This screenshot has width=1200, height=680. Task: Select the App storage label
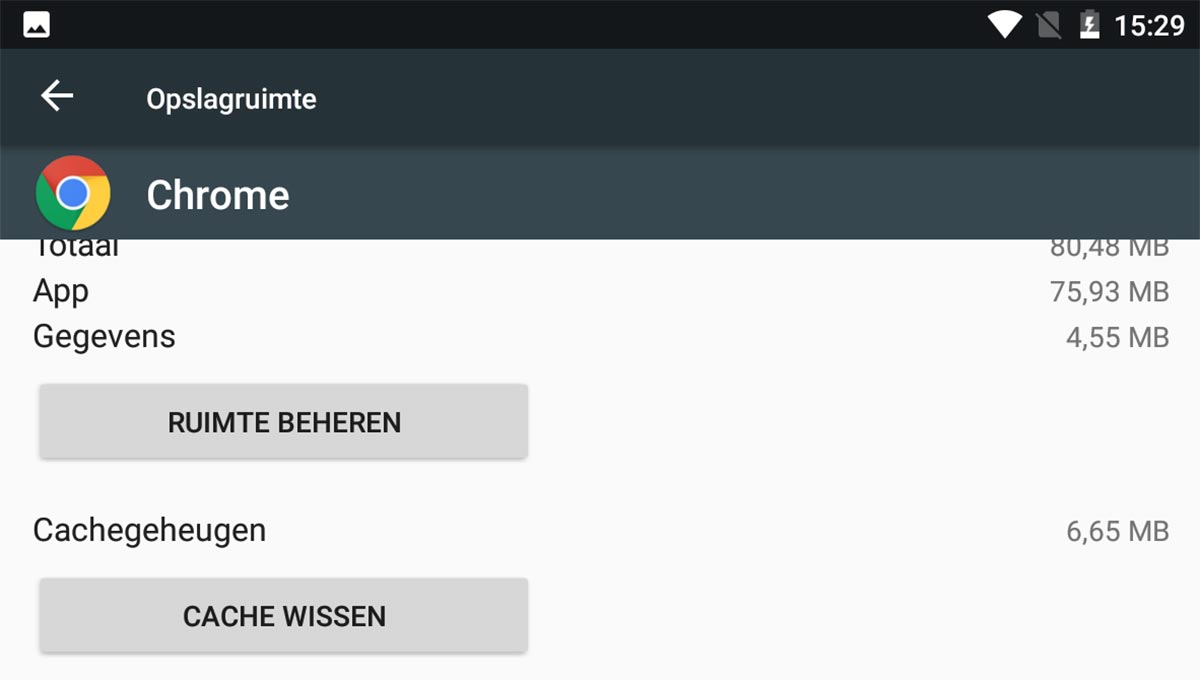click(x=61, y=291)
